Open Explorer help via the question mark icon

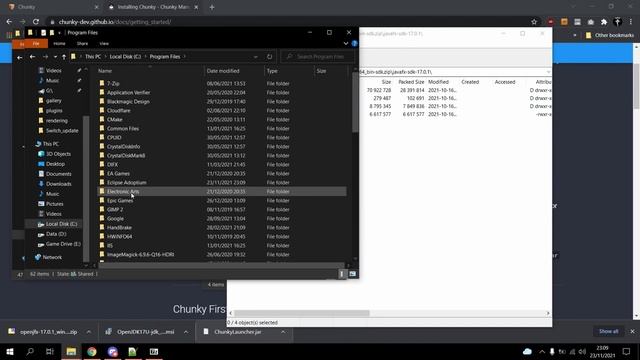coord(354,43)
